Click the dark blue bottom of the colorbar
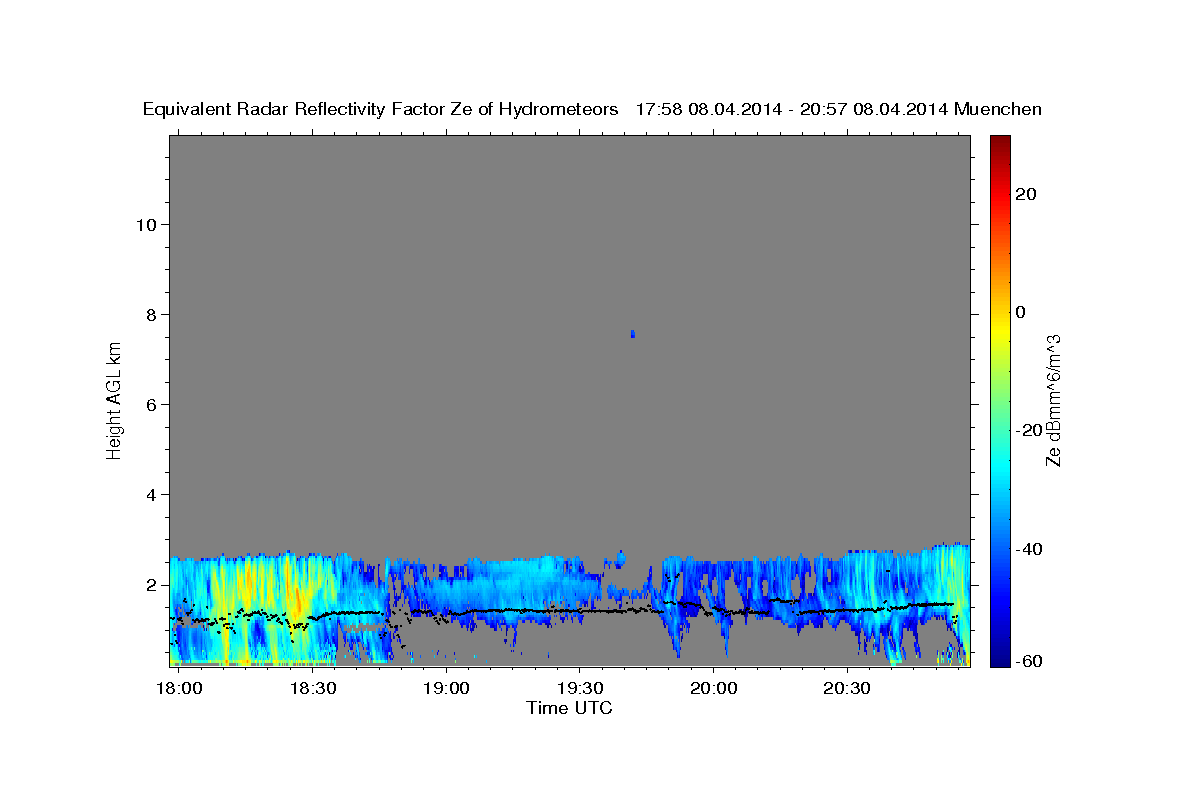 (999, 659)
